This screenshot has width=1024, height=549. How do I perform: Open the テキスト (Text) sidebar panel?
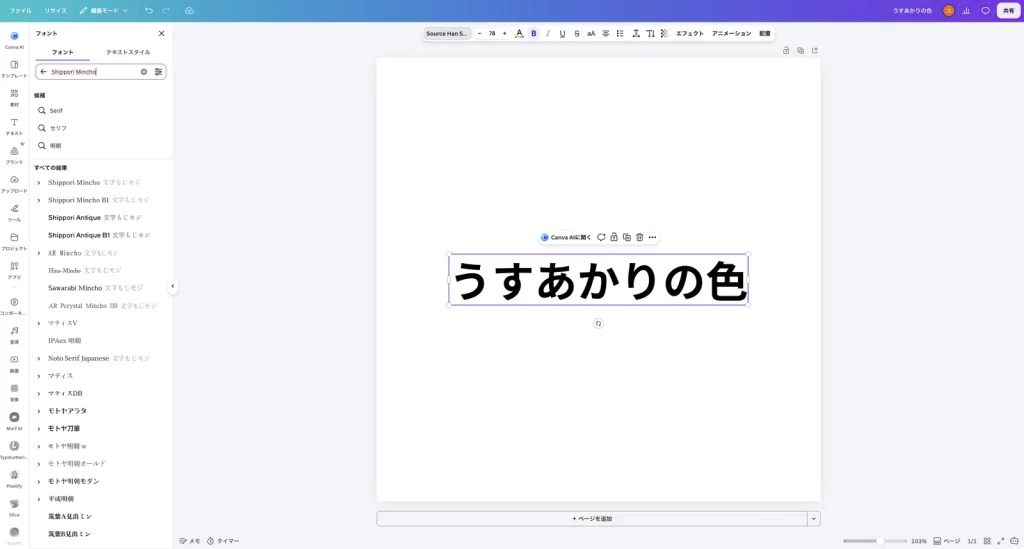14,126
